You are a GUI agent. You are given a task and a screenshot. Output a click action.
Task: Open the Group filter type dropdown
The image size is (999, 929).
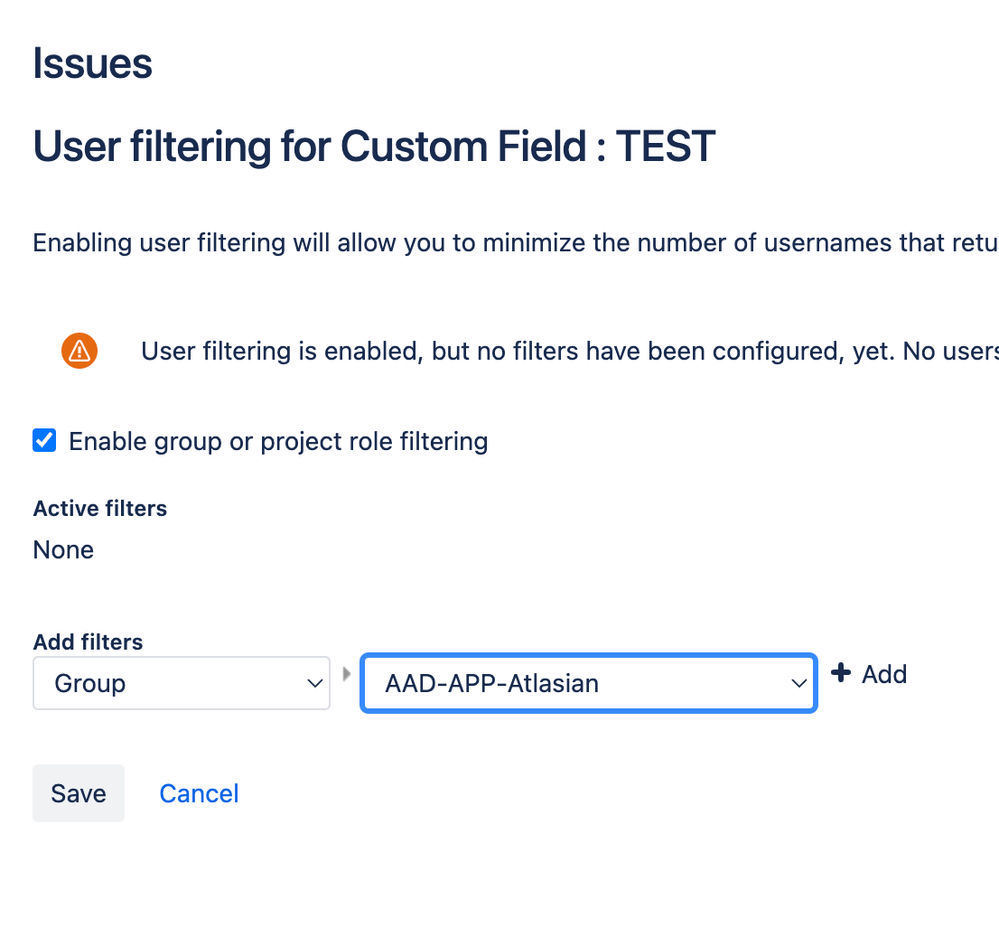point(181,683)
